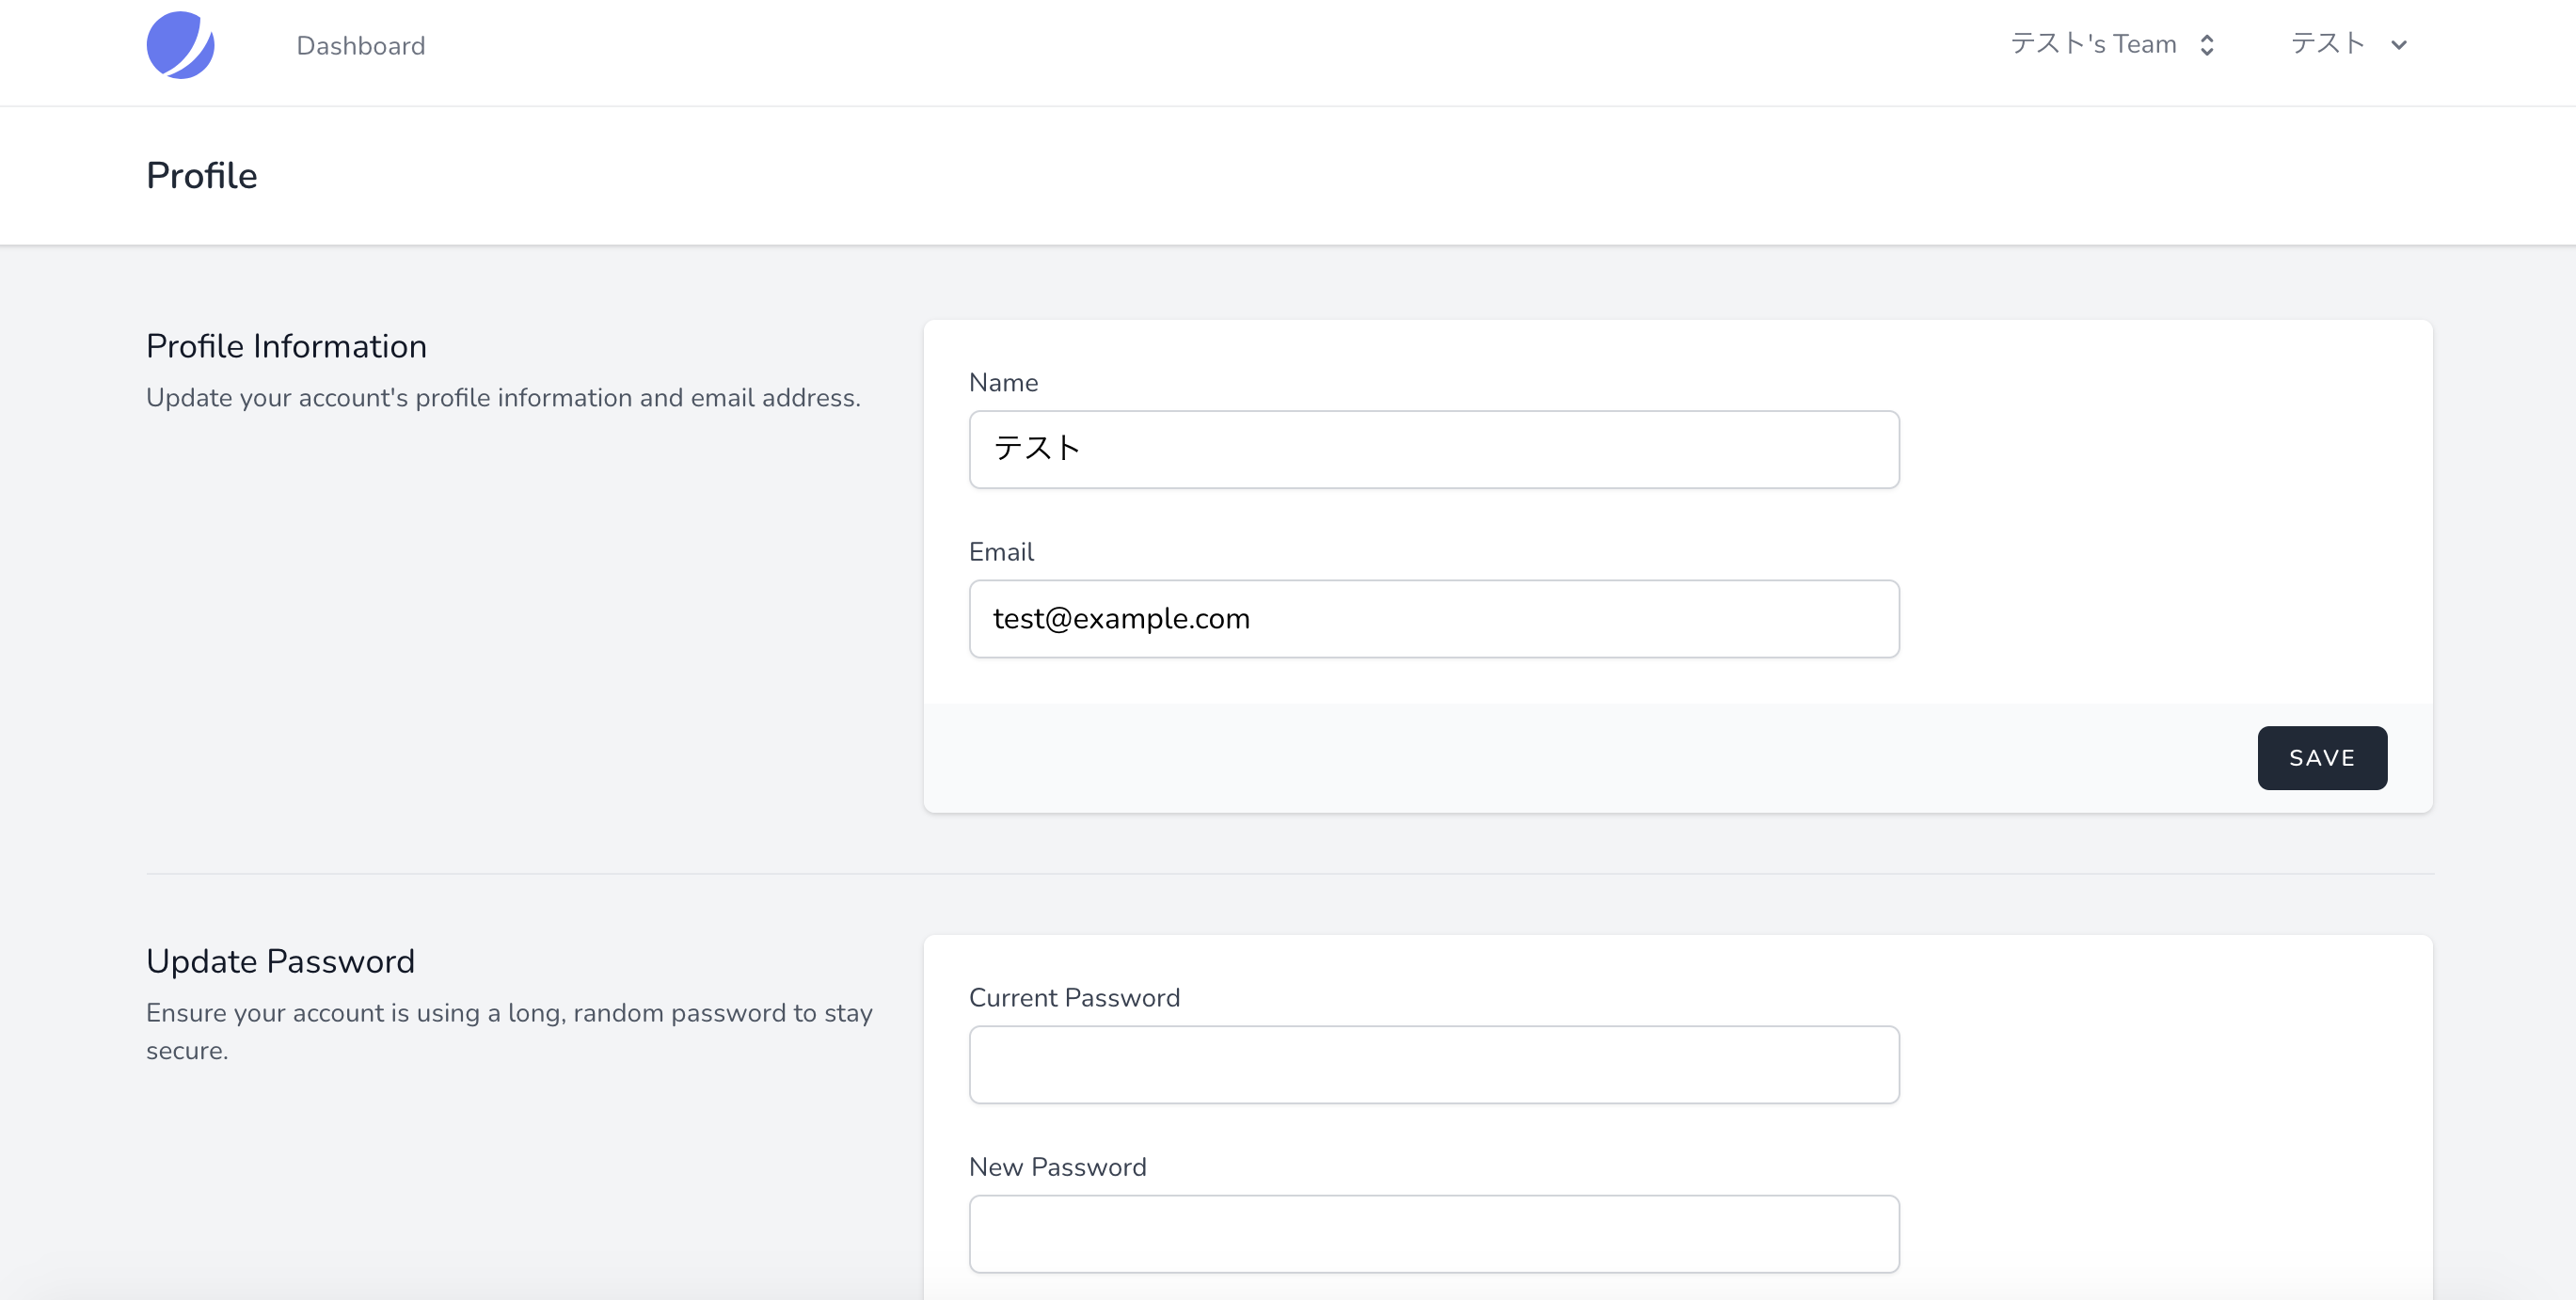Click the Current Password field
The width and height of the screenshot is (2576, 1300).
pyautogui.click(x=1433, y=1065)
